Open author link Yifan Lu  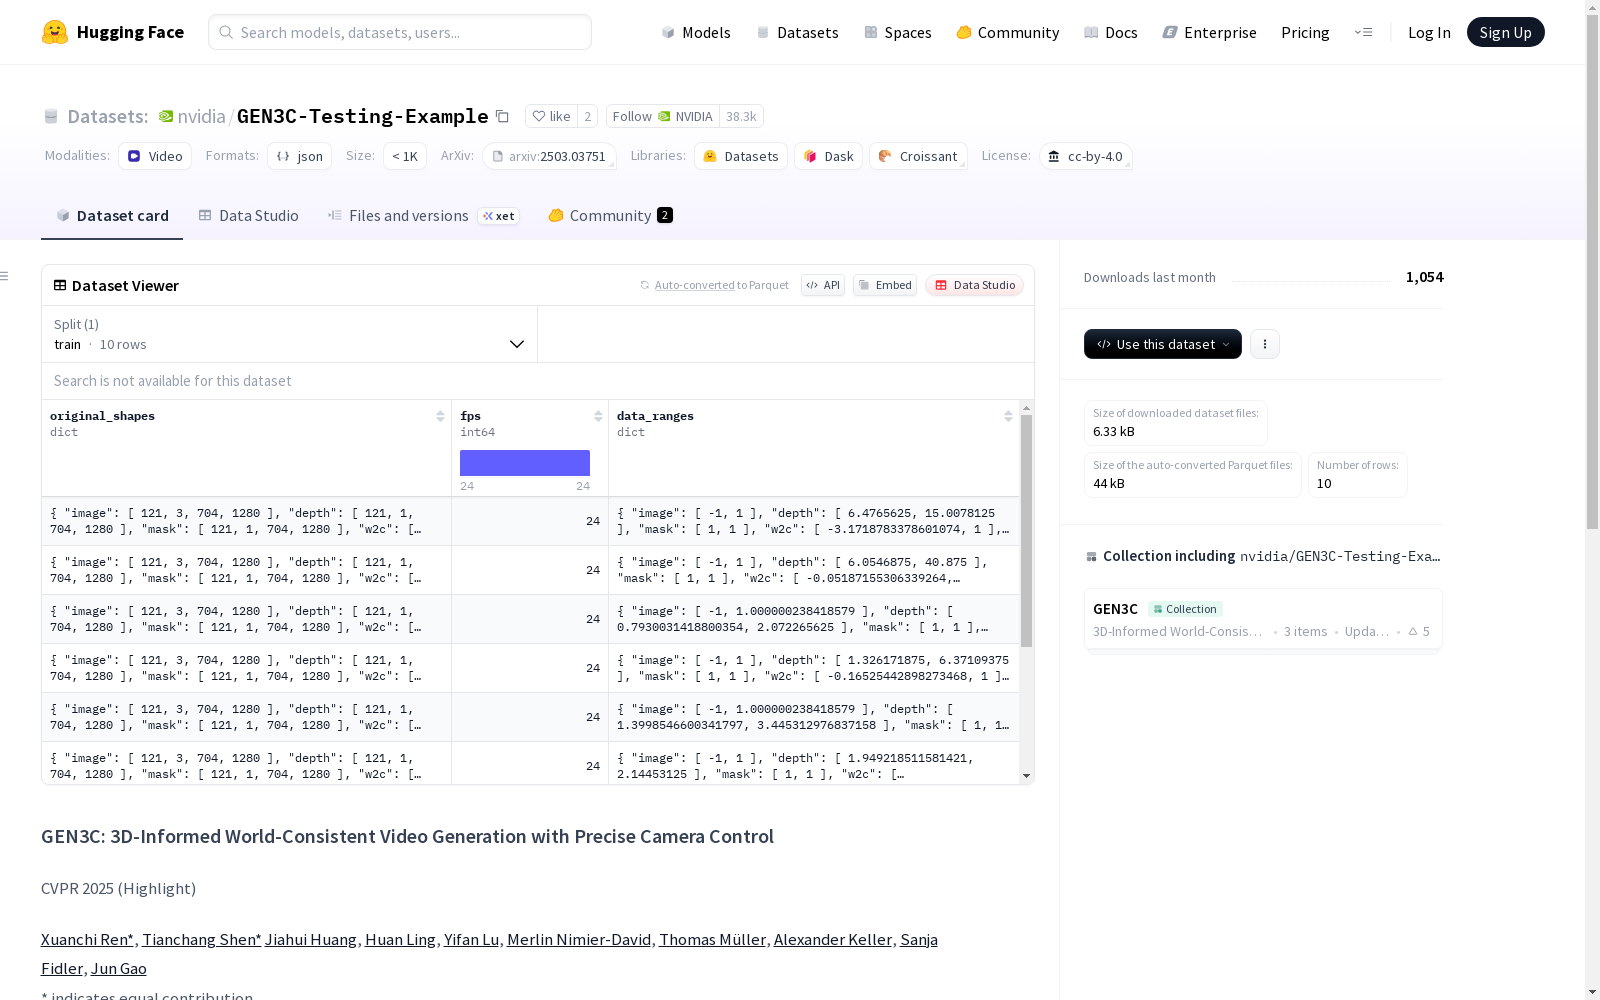tap(471, 939)
